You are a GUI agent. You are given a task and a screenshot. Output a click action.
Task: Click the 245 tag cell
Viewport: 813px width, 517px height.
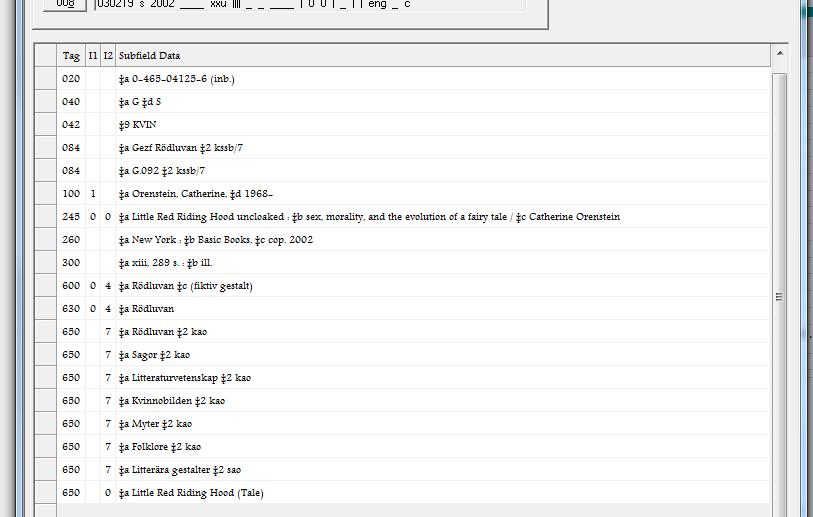click(x=71, y=217)
